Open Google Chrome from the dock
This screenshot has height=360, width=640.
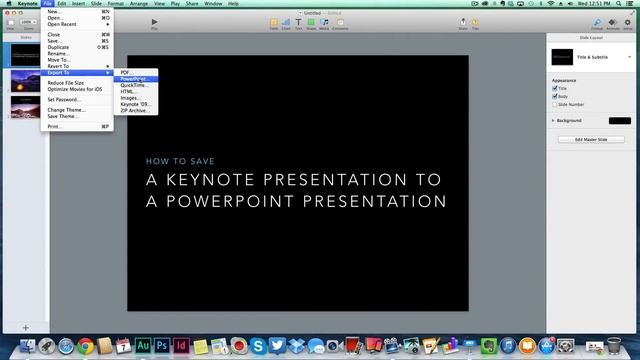click(x=85, y=346)
